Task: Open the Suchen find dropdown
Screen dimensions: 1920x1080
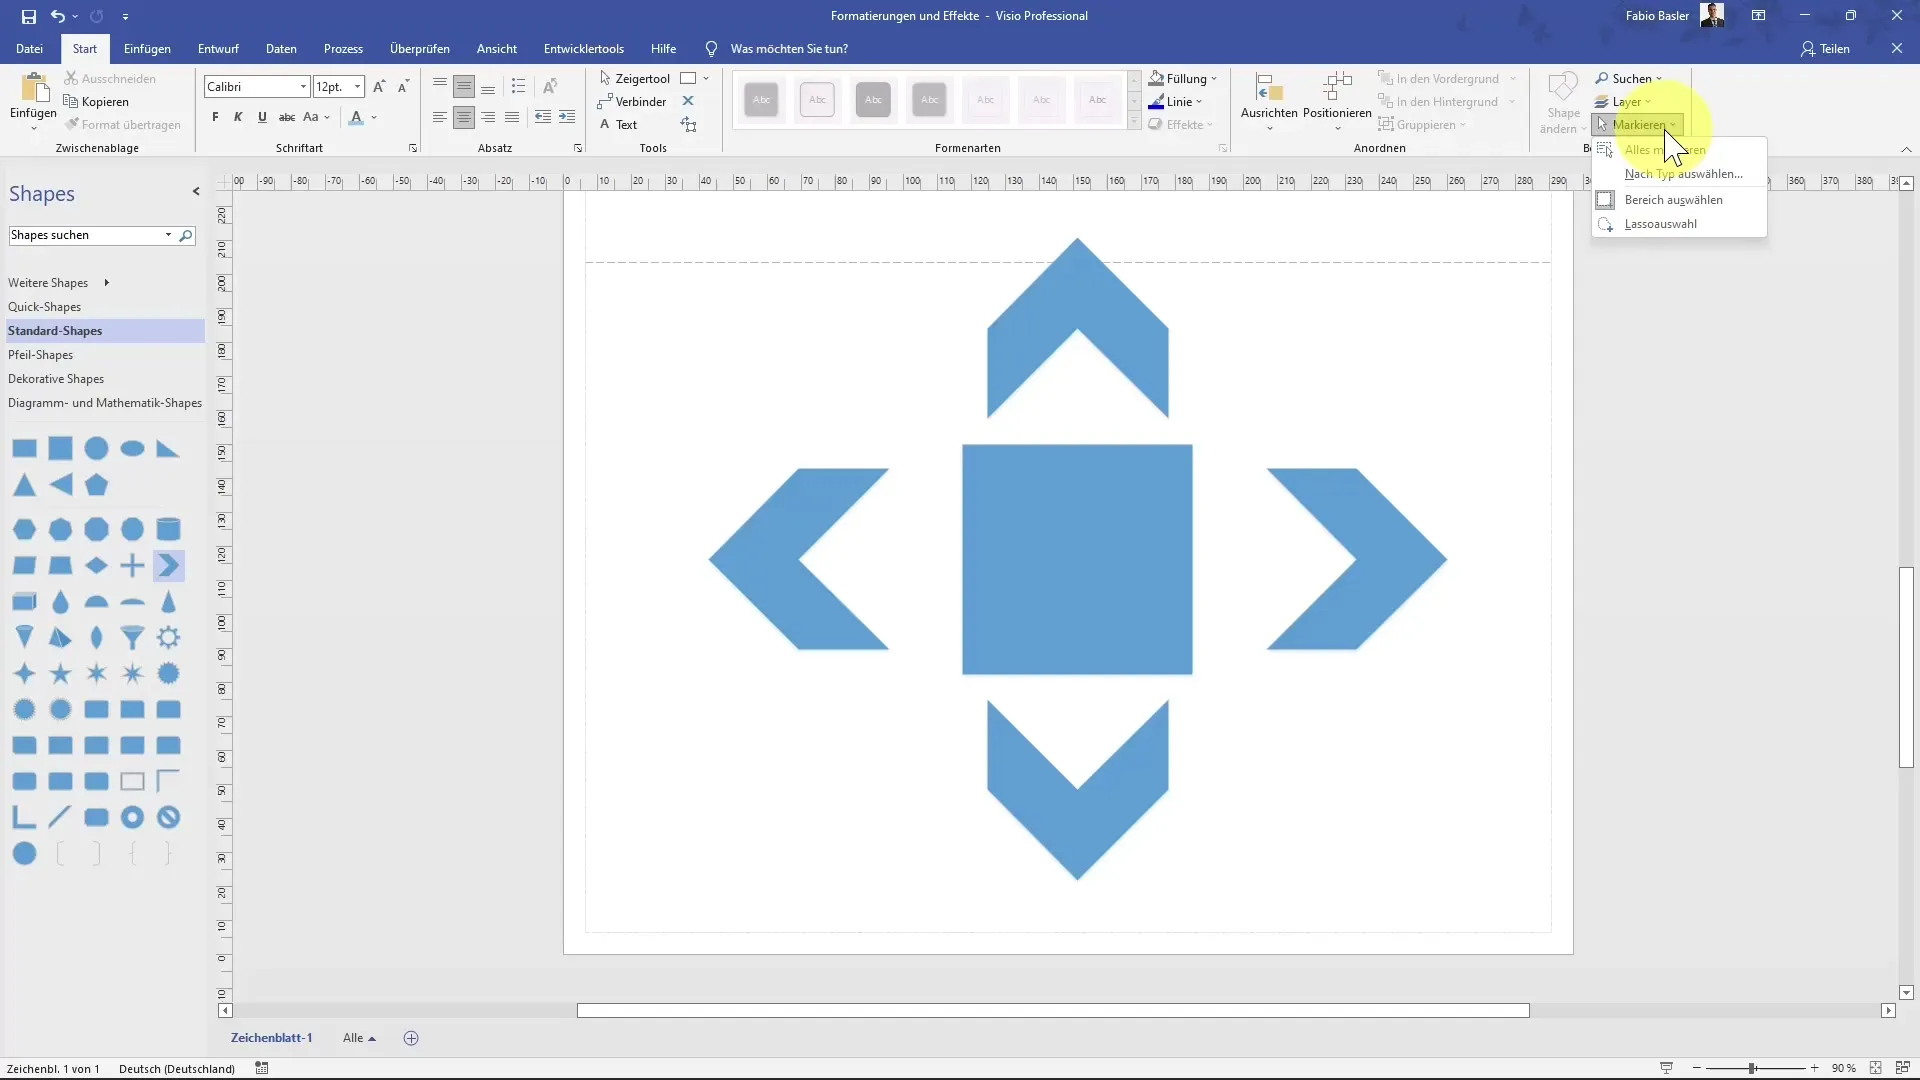Action: pos(1628,78)
